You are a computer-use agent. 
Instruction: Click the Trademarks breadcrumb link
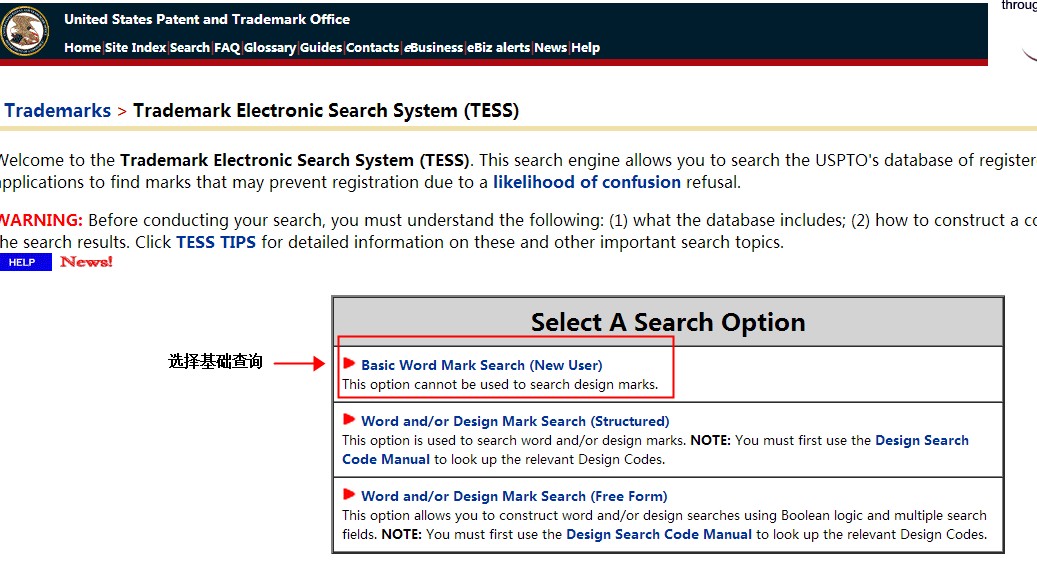57,111
